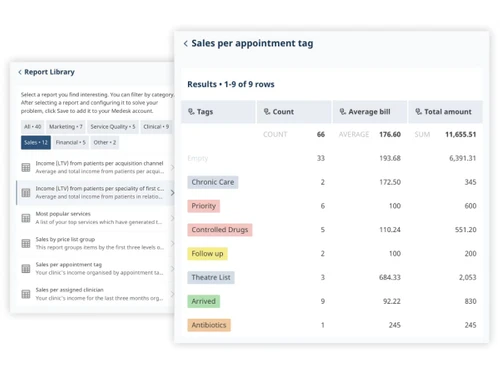Click Chronic Care average 172.50
Image resolution: width=500 pixels, height=375 pixels.
390,182
